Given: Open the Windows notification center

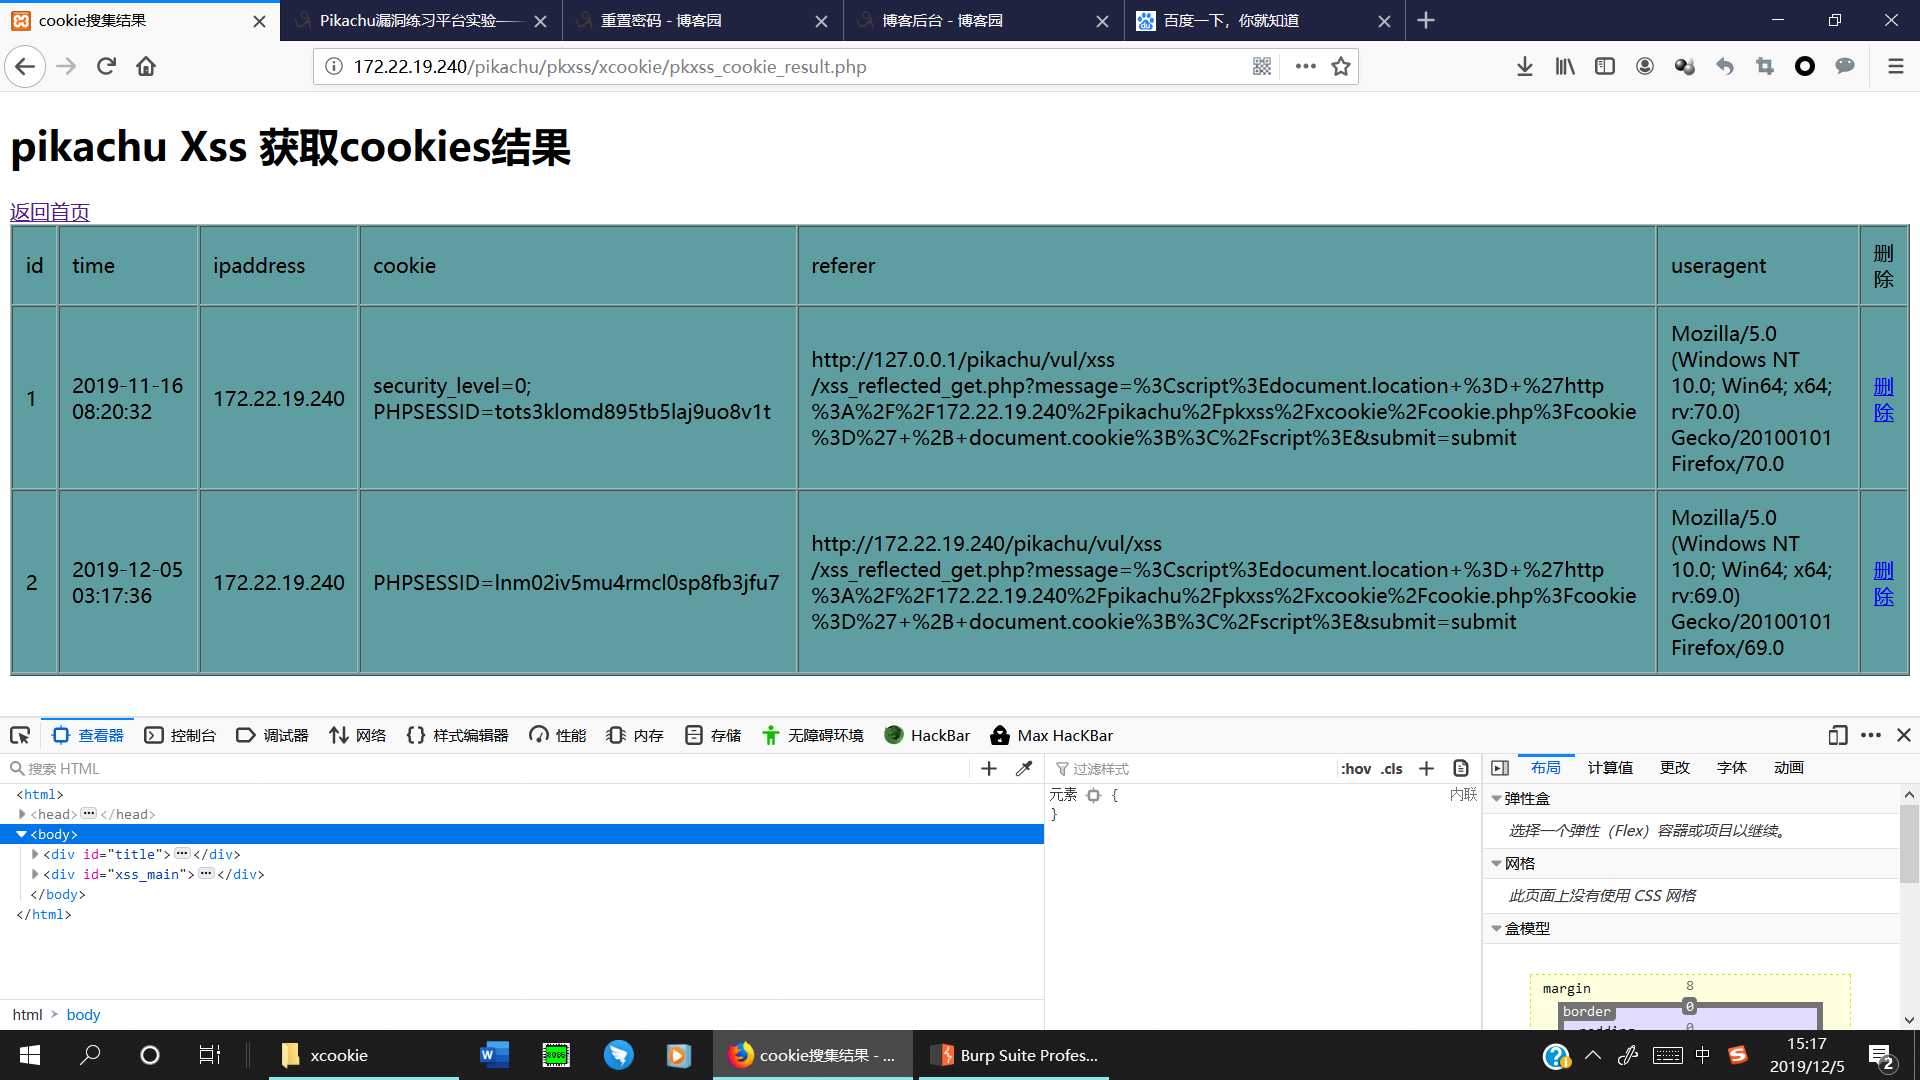Looking at the screenshot, I should (x=1881, y=1055).
